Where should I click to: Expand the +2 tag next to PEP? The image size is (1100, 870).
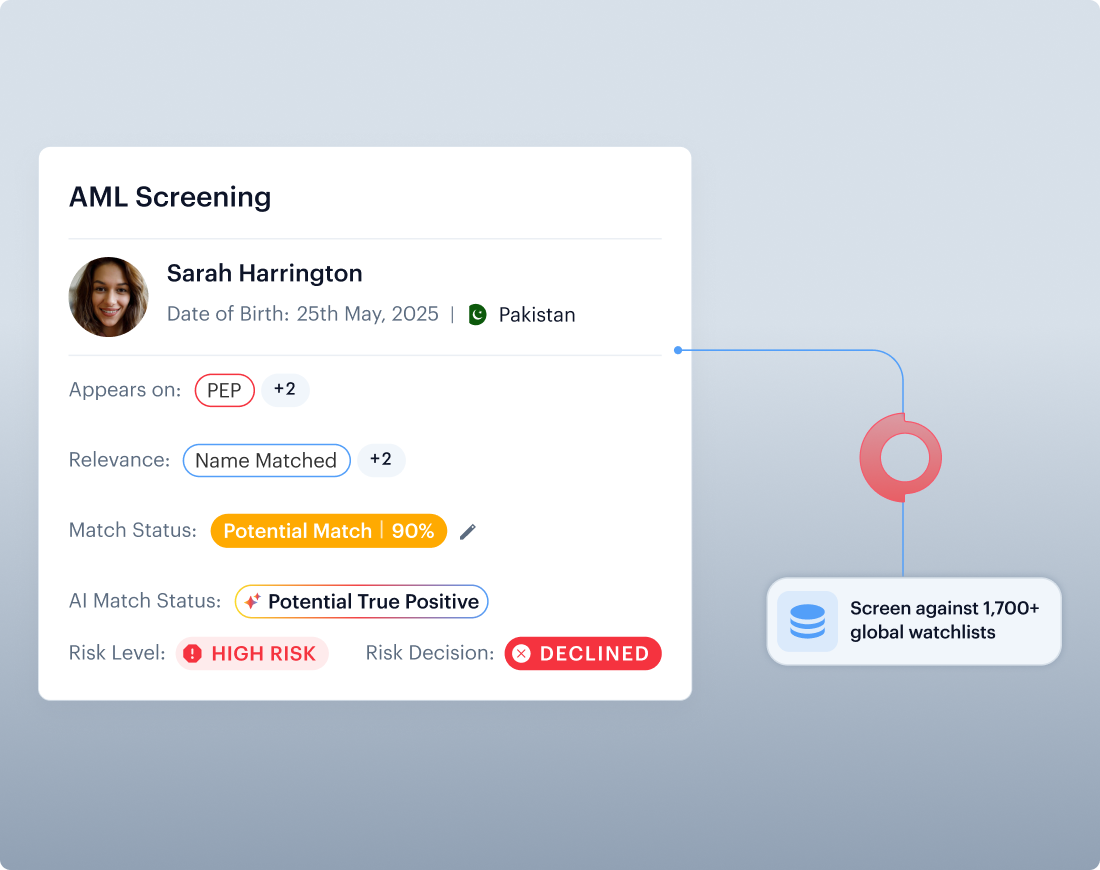285,389
